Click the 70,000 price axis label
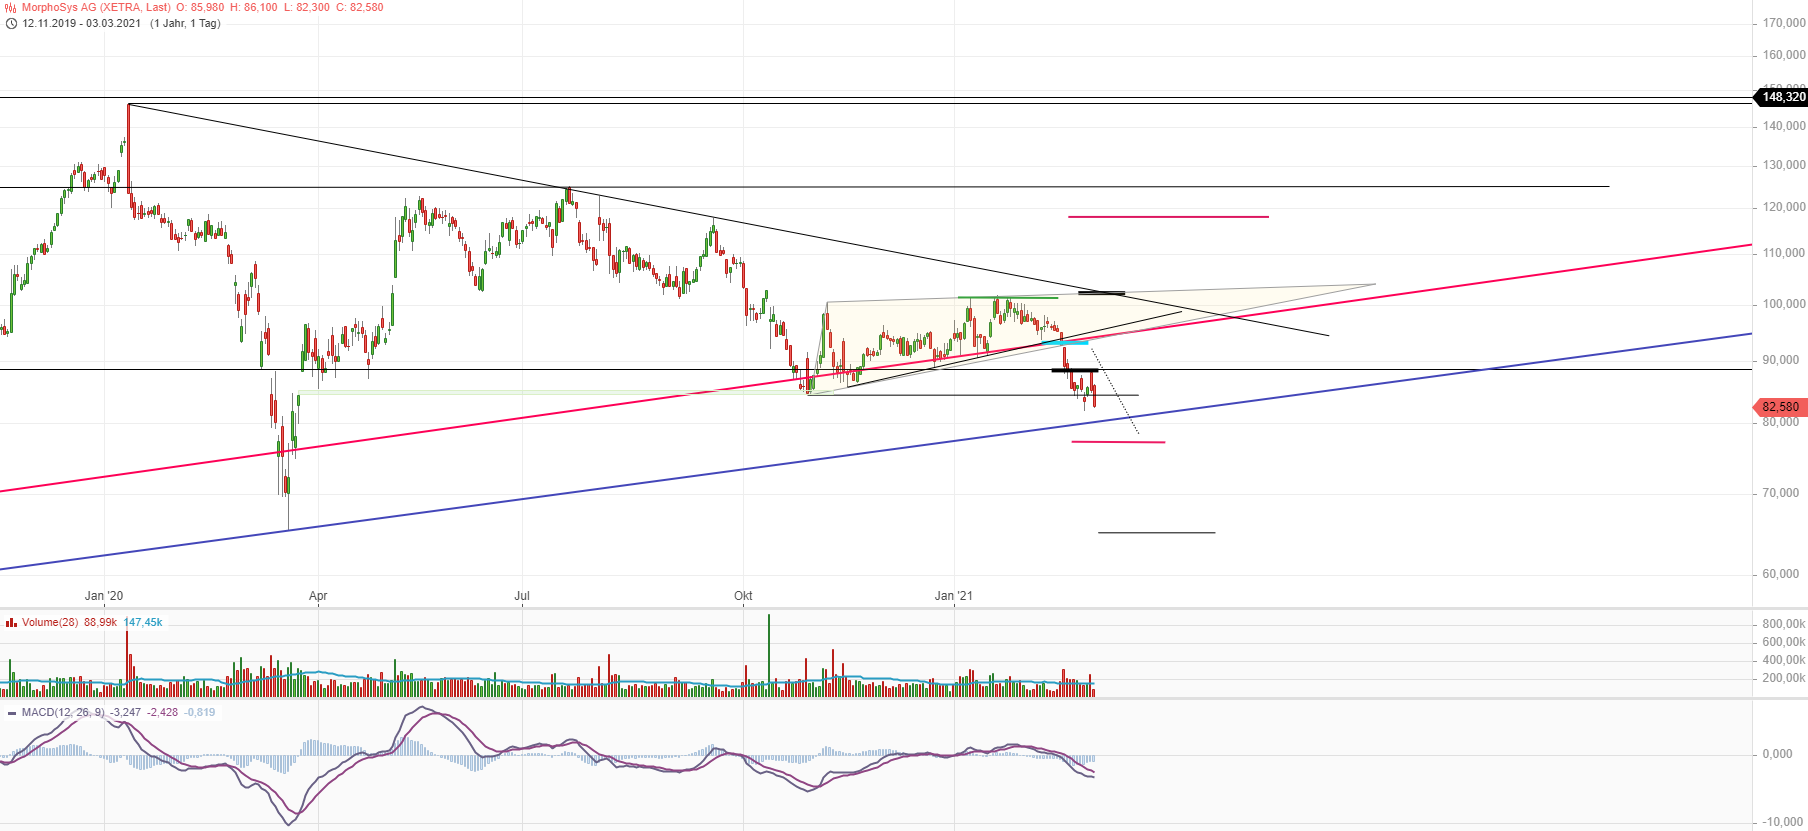 (x=1781, y=493)
